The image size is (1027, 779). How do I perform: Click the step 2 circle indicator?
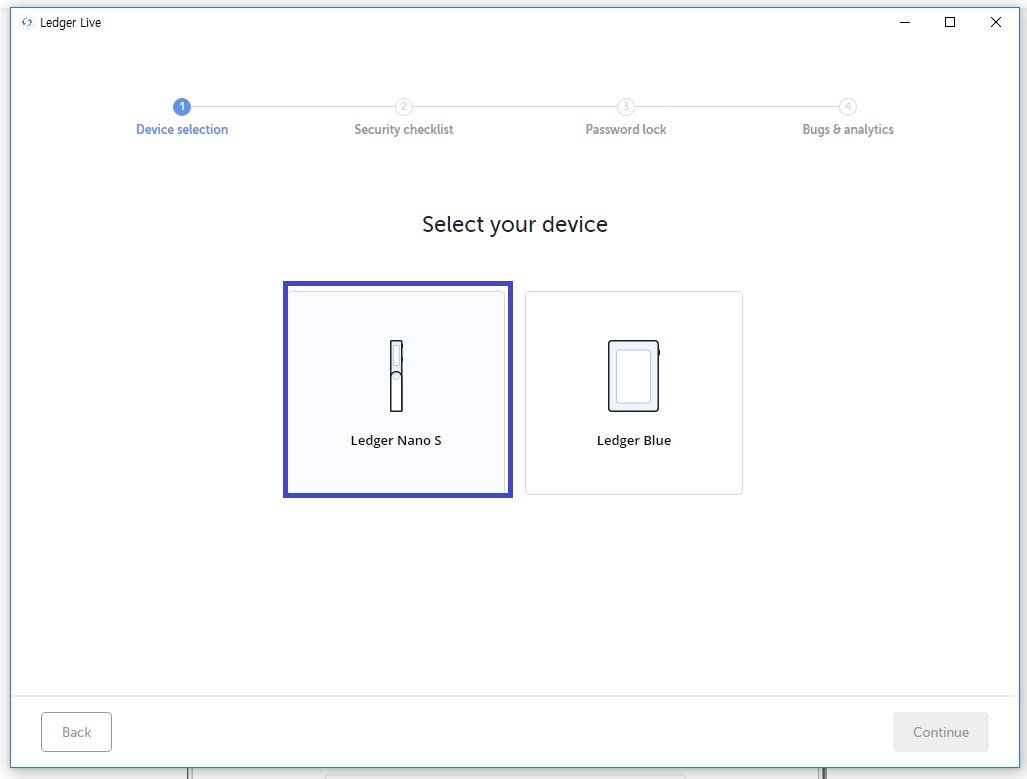click(x=403, y=106)
